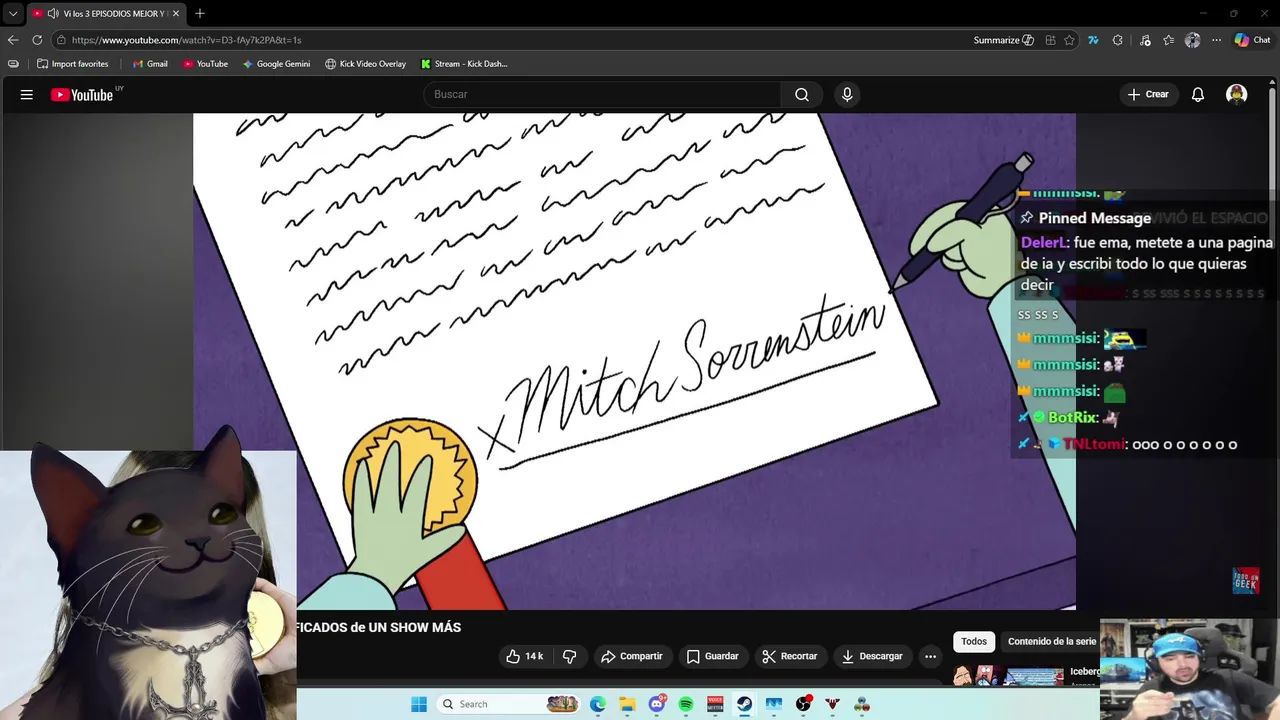Open the Edge browser profile picture
This screenshot has height=720, width=1280.
point(1192,40)
